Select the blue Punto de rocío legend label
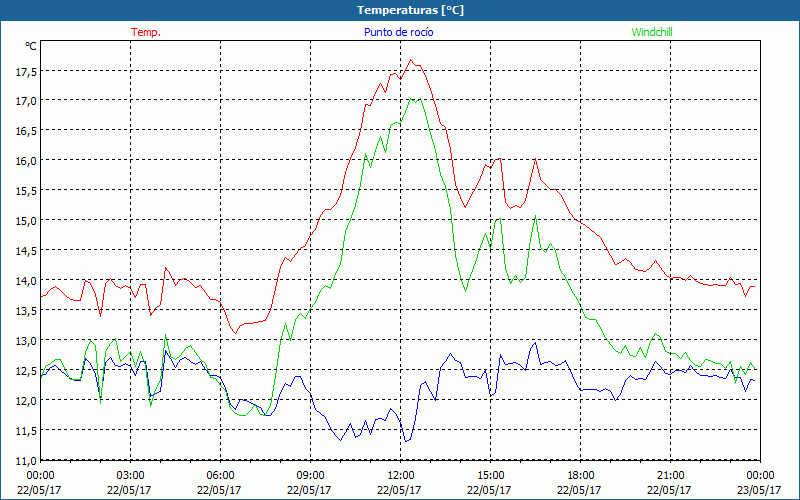 tap(398, 32)
